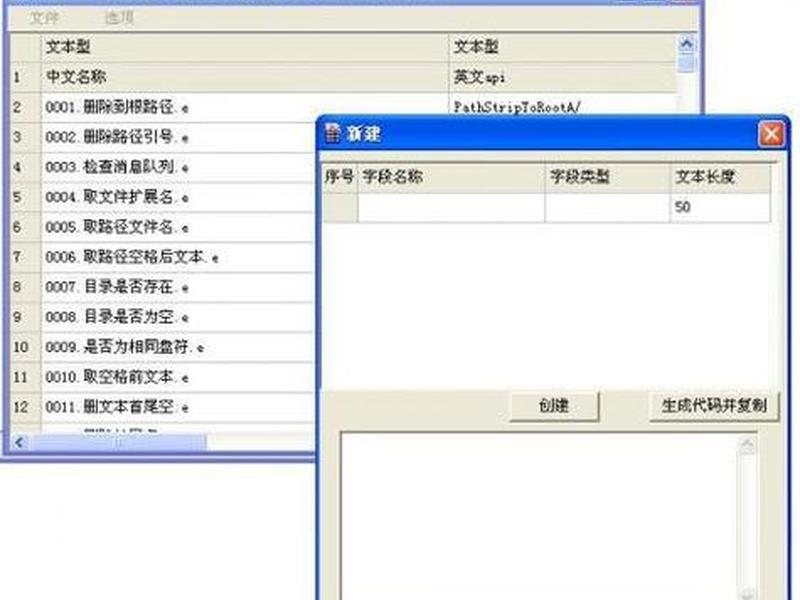Click the 文本长度 cell showing 50
The width and height of the screenshot is (800, 600).
click(720, 208)
